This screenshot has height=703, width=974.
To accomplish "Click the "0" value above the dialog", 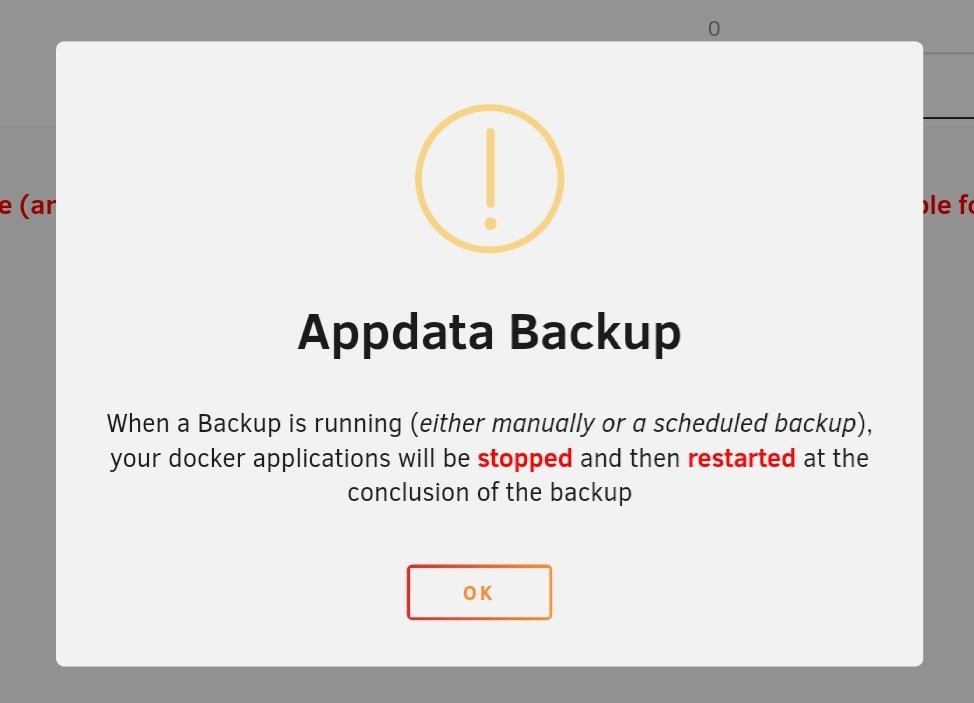I will [714, 29].
